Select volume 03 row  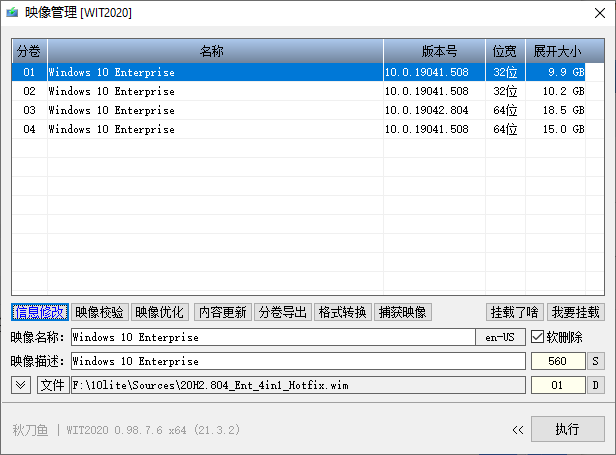[x=298, y=110]
